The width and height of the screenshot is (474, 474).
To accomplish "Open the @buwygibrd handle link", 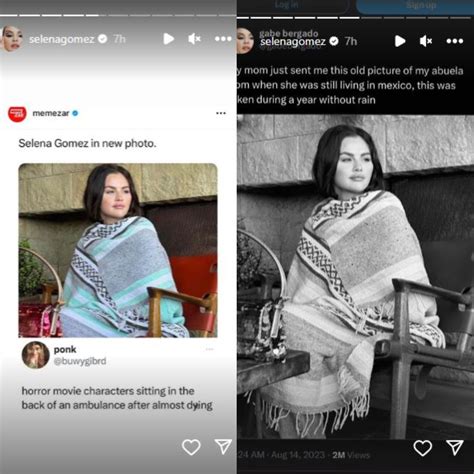I will tap(80, 361).
